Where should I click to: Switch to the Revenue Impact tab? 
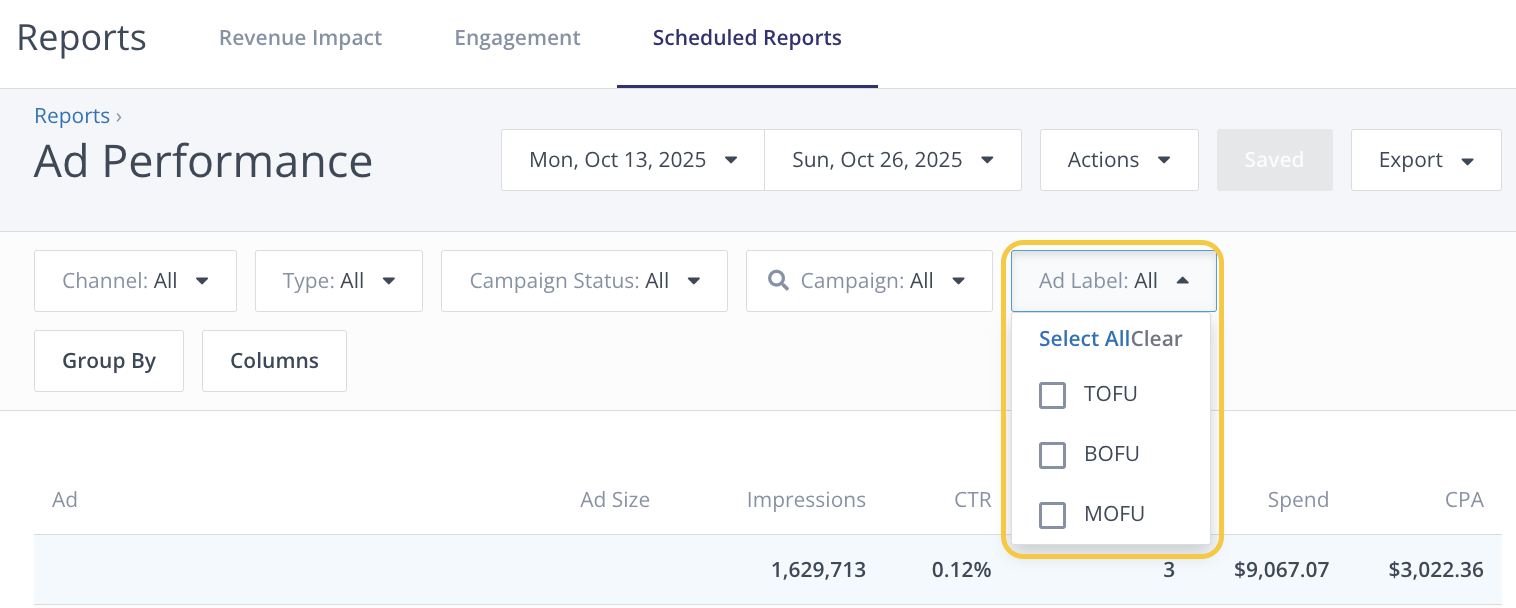[x=300, y=38]
